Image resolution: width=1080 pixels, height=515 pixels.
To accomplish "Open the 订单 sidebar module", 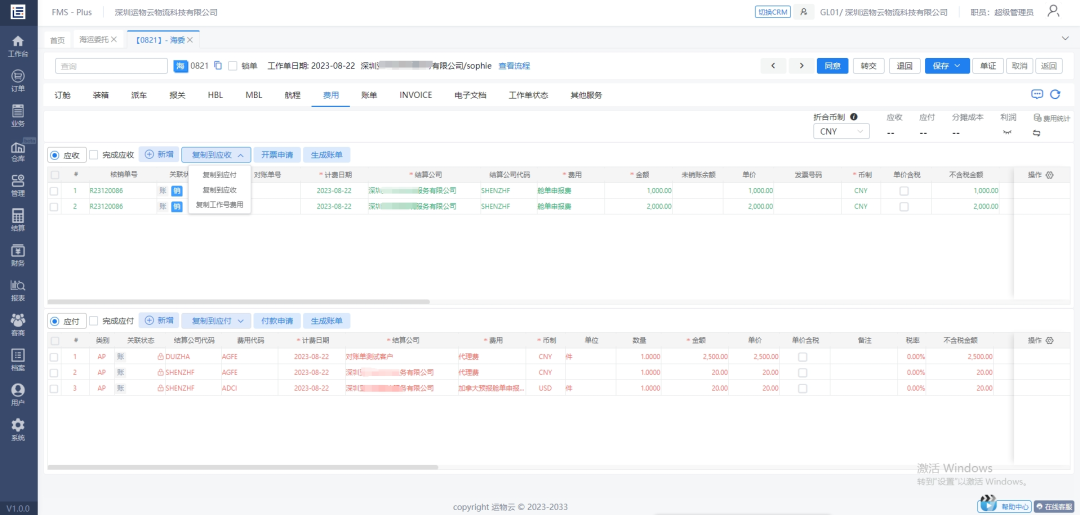I will 19,81.
